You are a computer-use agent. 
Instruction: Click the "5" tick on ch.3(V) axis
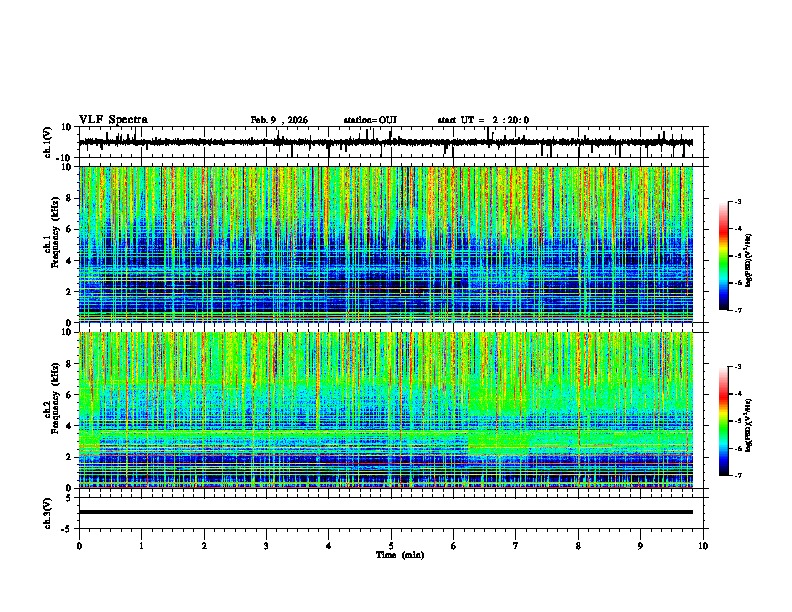click(69, 498)
